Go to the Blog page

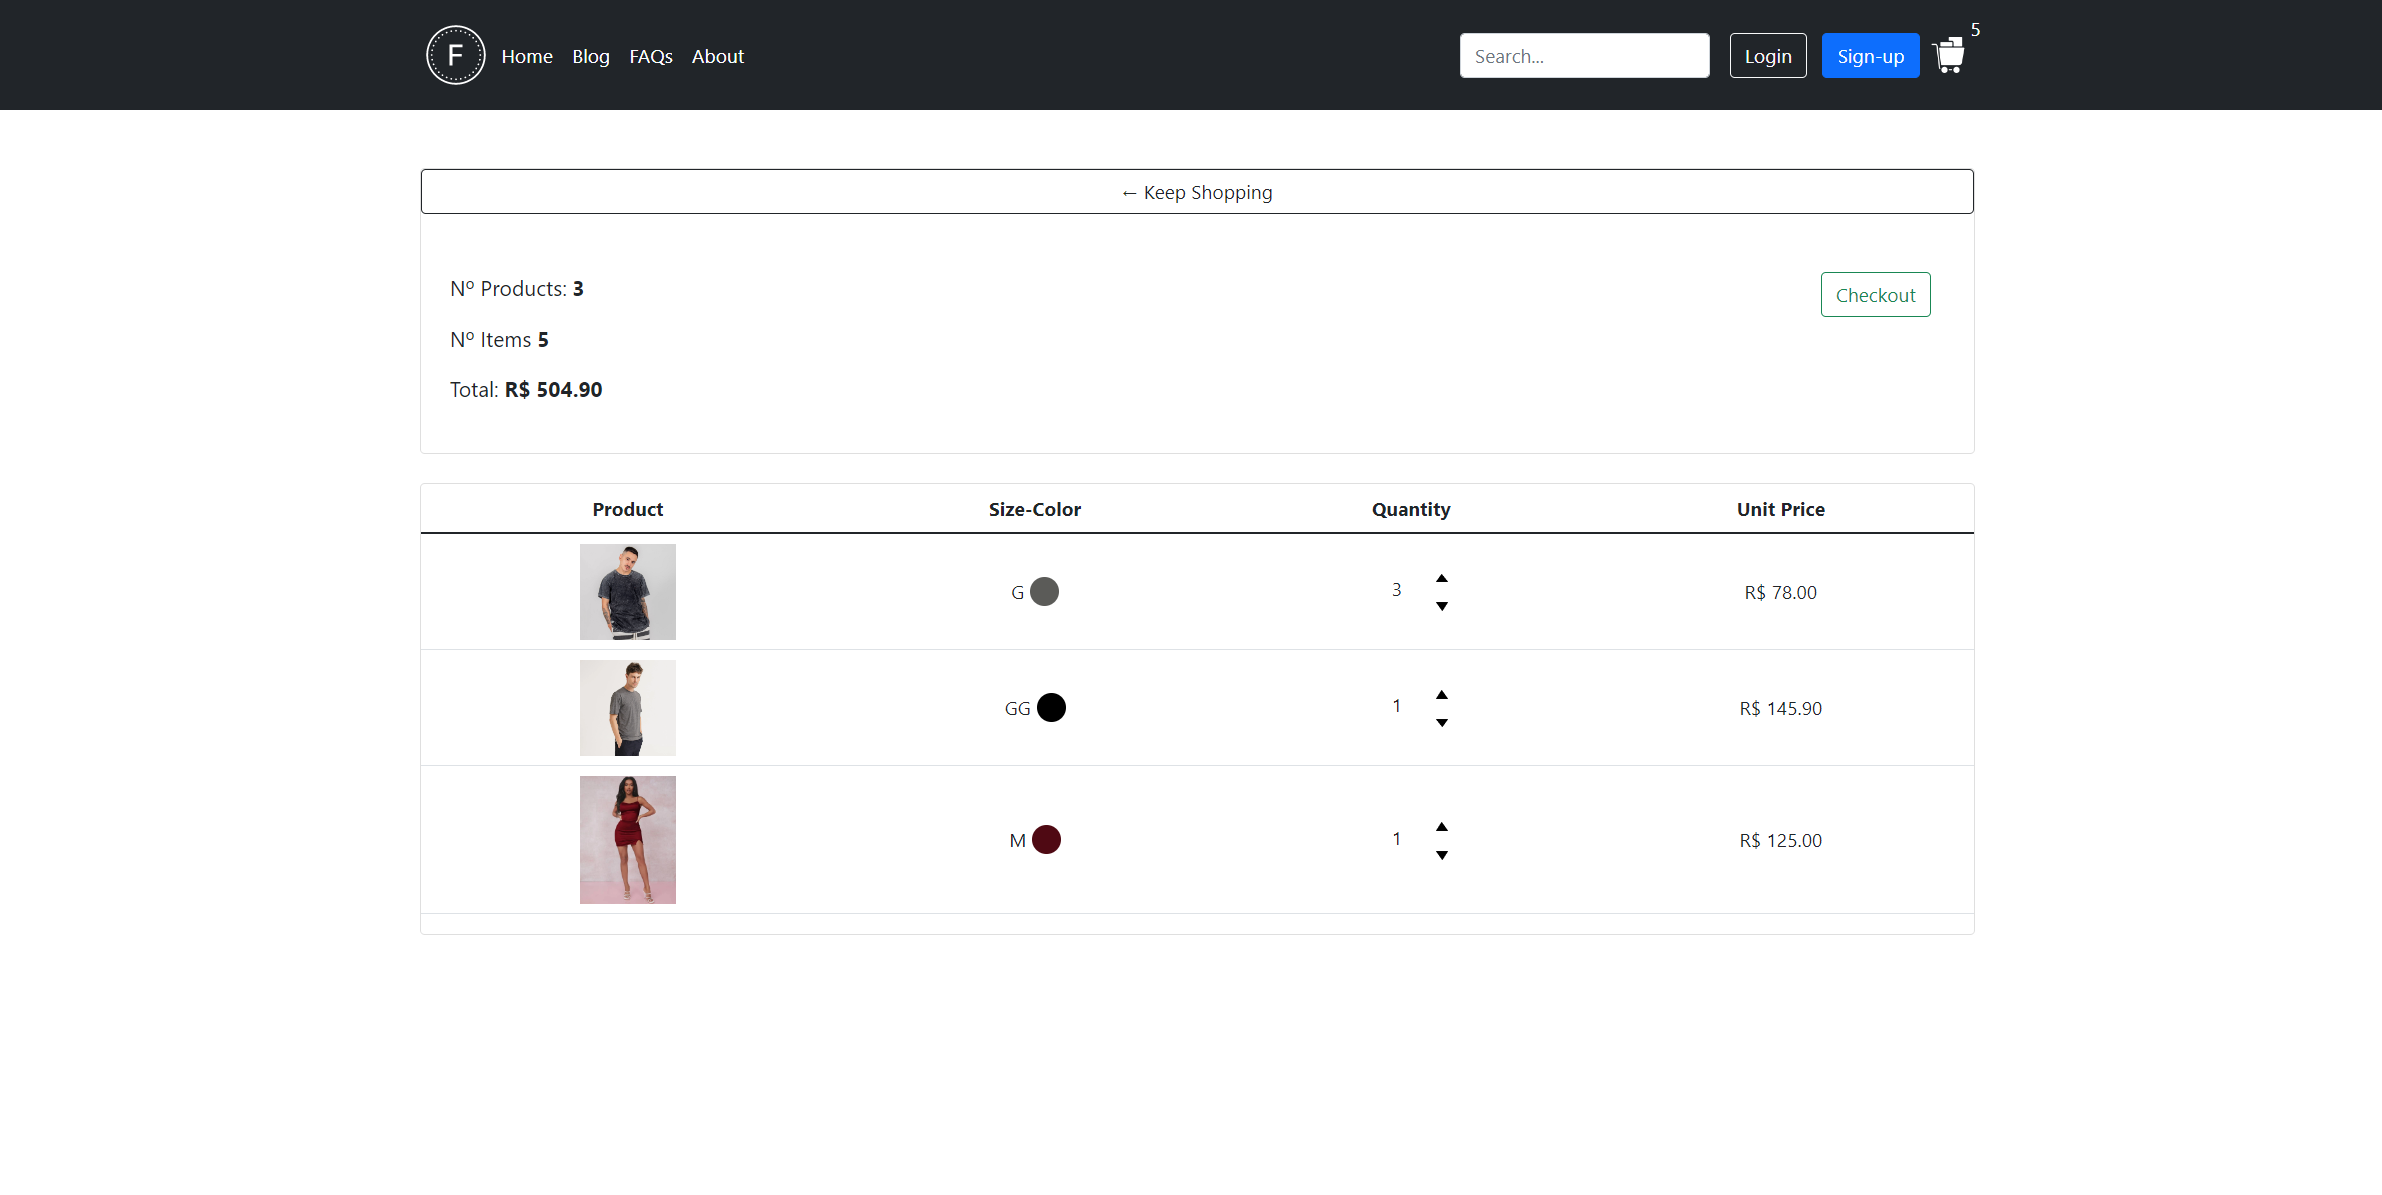tap(590, 56)
